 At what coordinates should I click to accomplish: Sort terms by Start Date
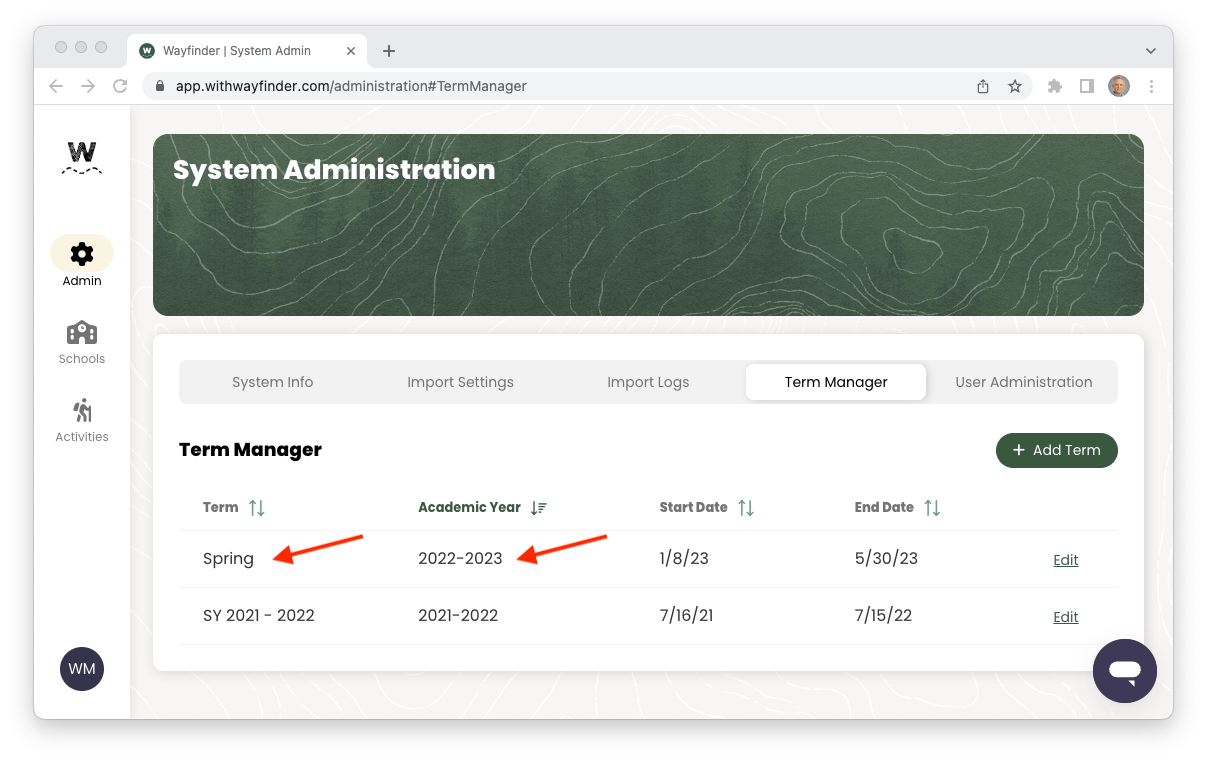tap(746, 507)
